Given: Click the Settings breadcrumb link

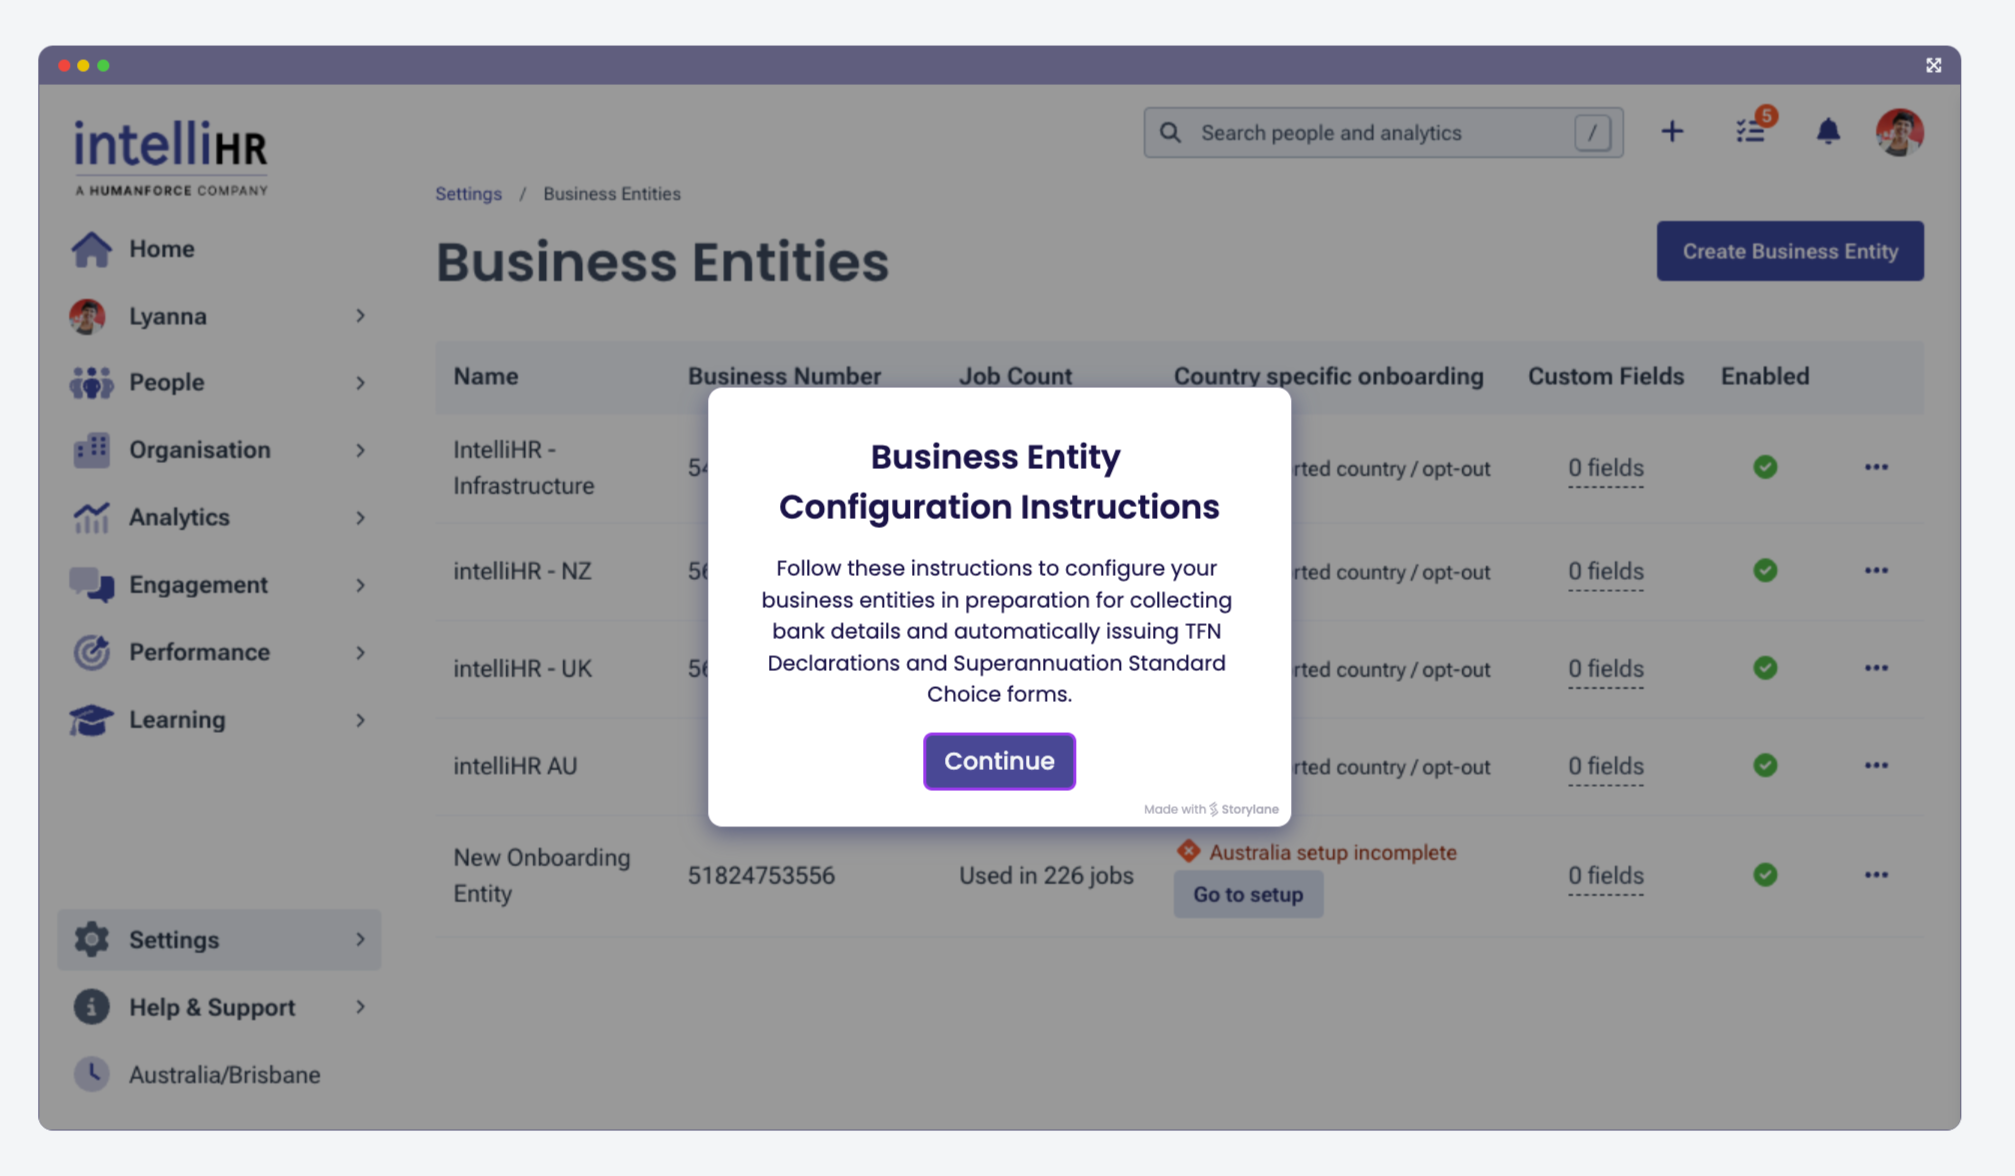Looking at the screenshot, I should [468, 194].
